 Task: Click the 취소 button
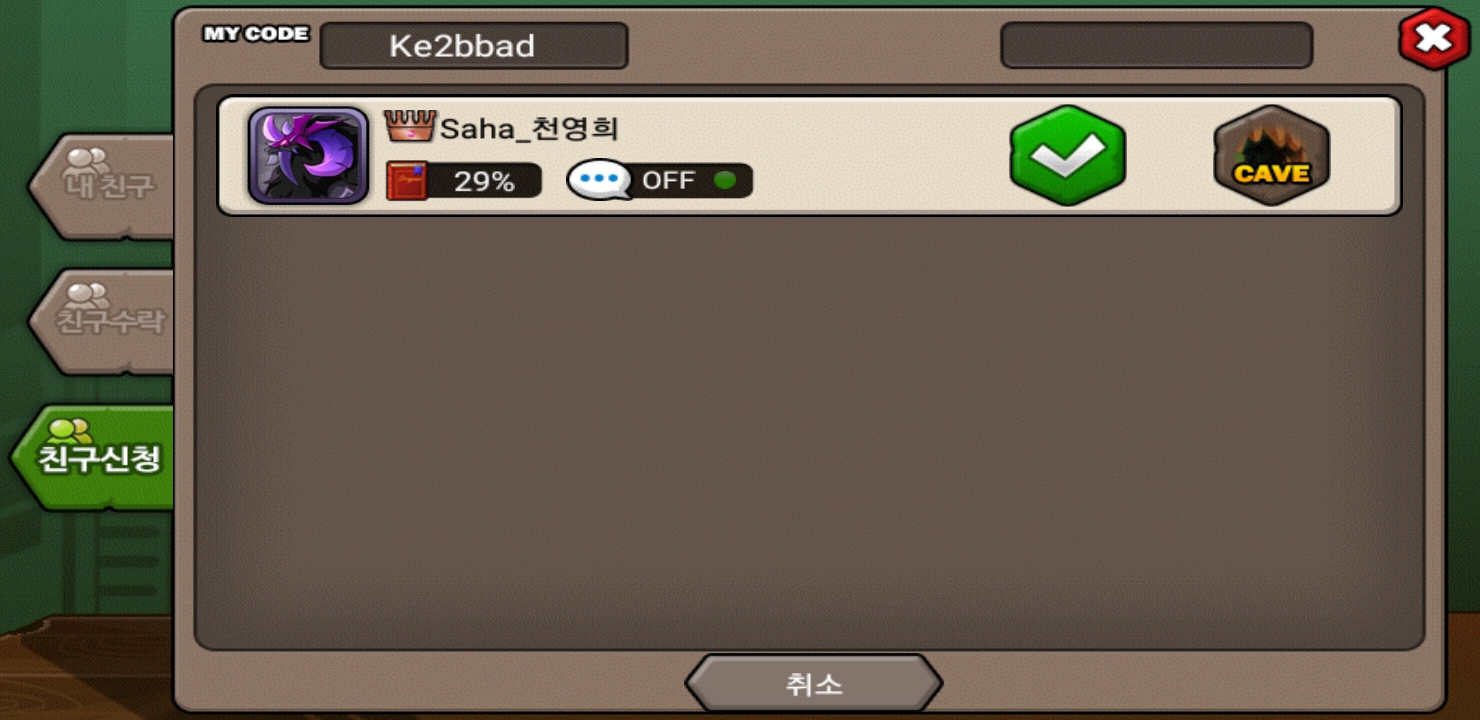pyautogui.click(x=813, y=684)
